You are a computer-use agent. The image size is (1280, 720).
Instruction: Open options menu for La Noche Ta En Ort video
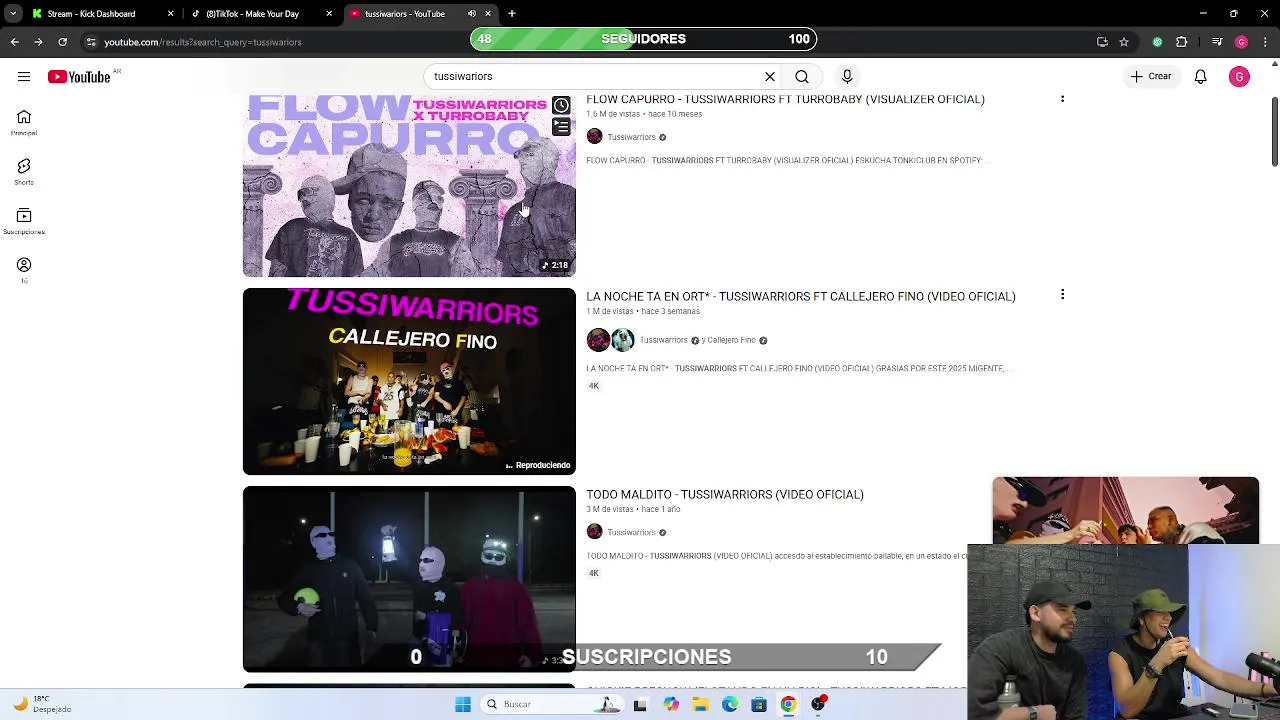[1062, 294]
